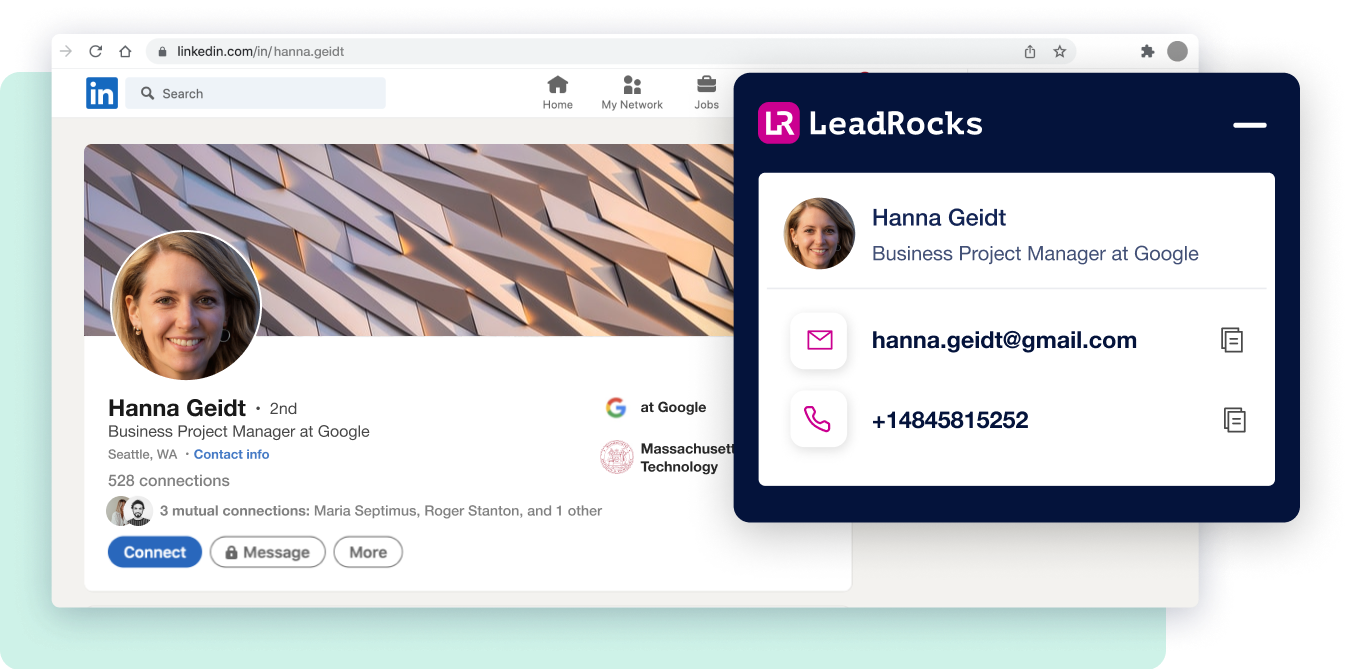Open My Network in LinkedIn navigation
This screenshot has width=1352, height=669.
click(x=632, y=93)
